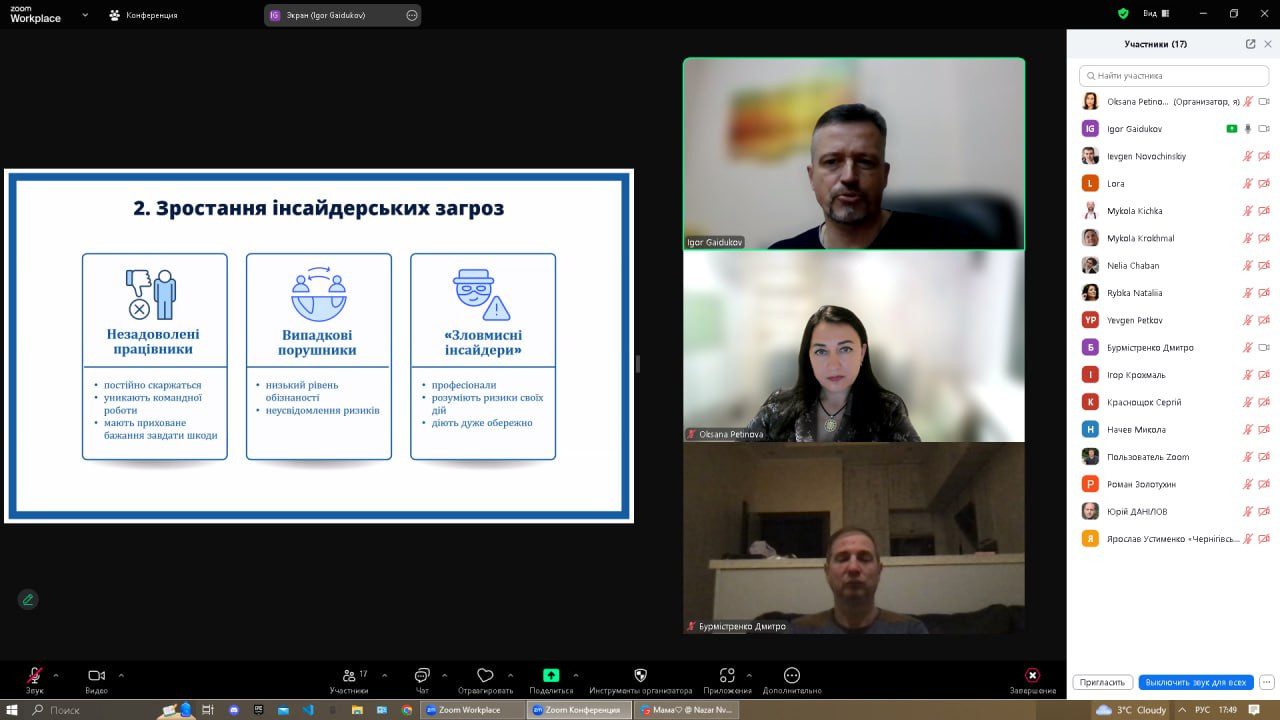Open the Chrome taskbar icon

(407, 710)
